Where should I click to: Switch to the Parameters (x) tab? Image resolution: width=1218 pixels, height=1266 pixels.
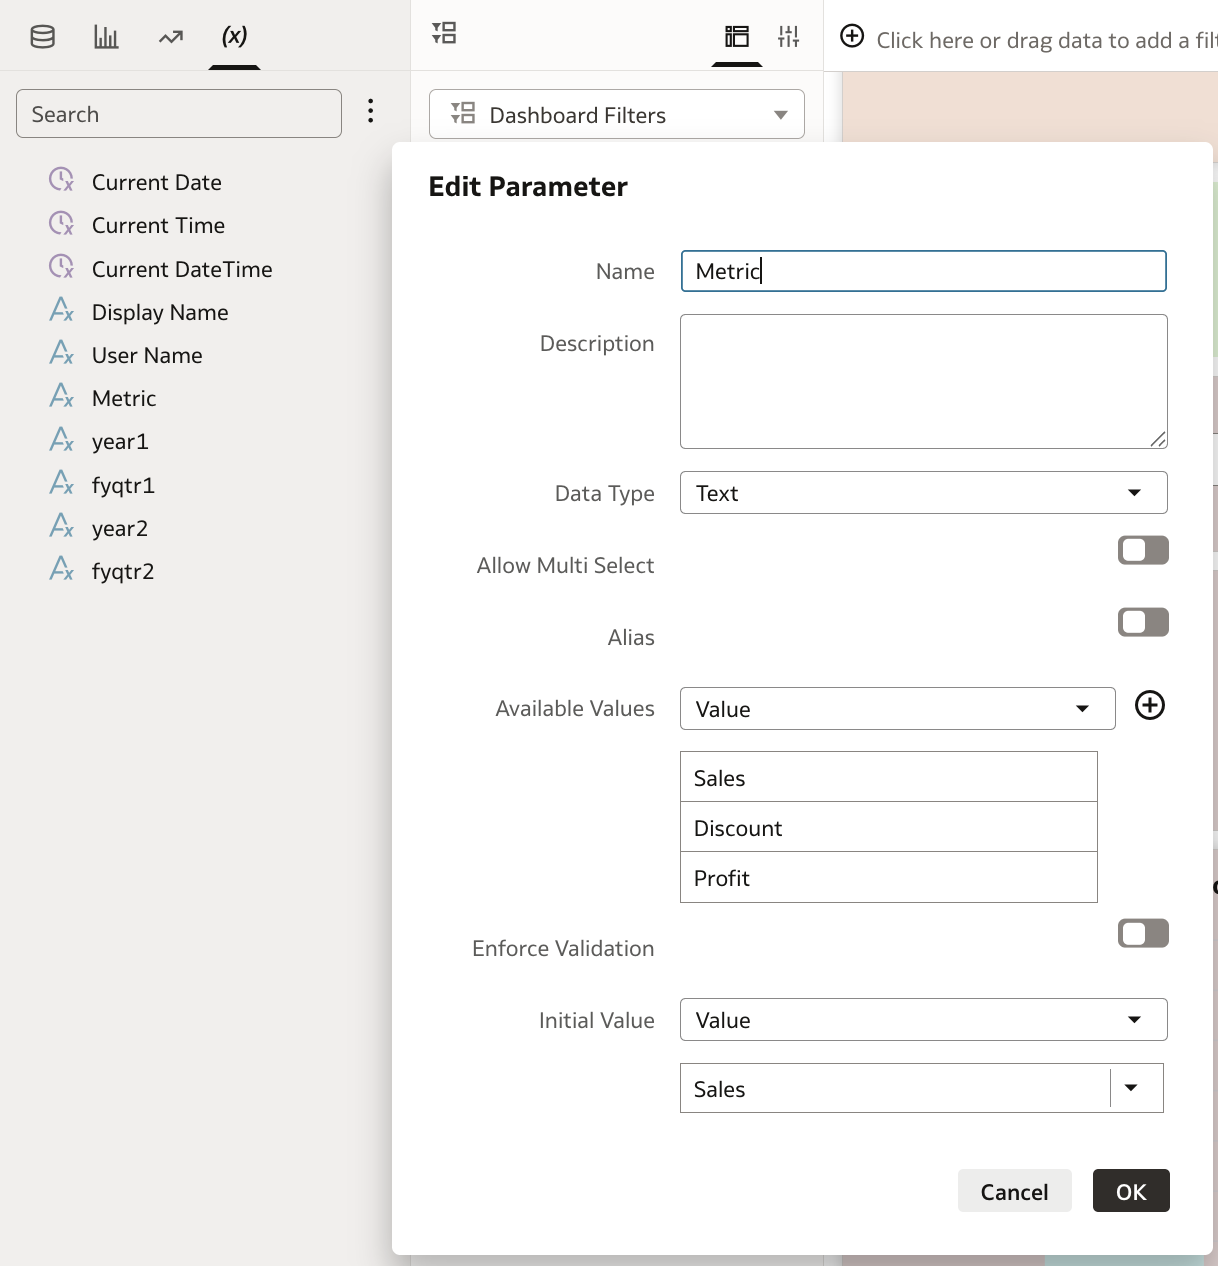point(234,36)
